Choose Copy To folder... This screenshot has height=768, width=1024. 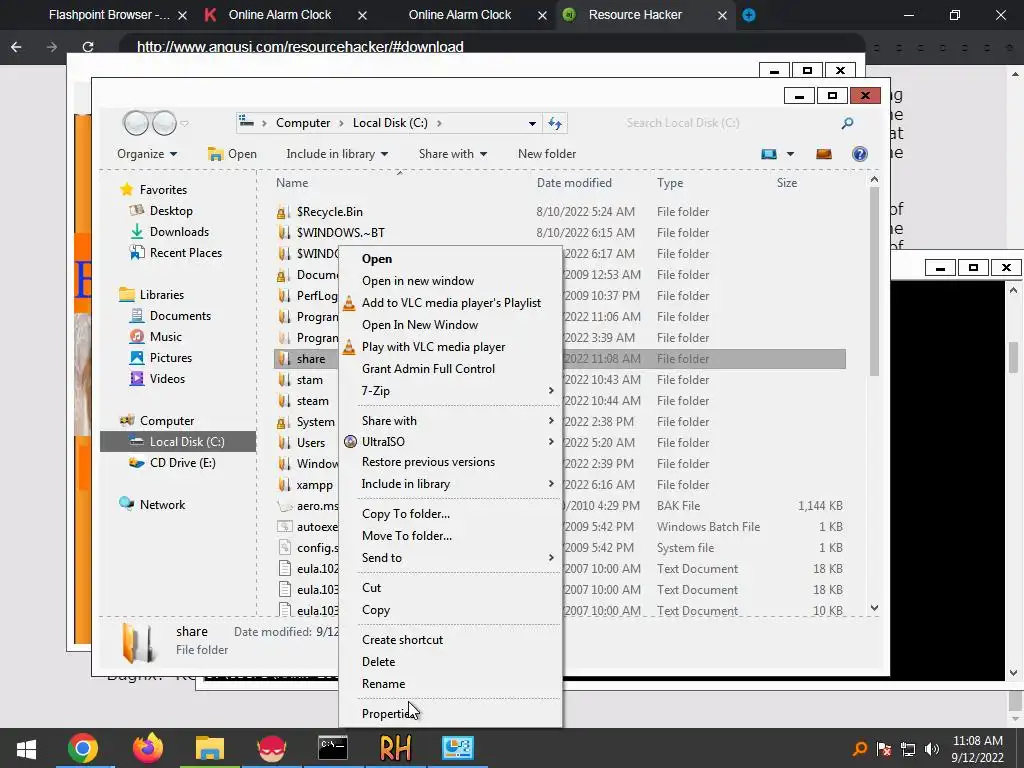coord(451,514)
